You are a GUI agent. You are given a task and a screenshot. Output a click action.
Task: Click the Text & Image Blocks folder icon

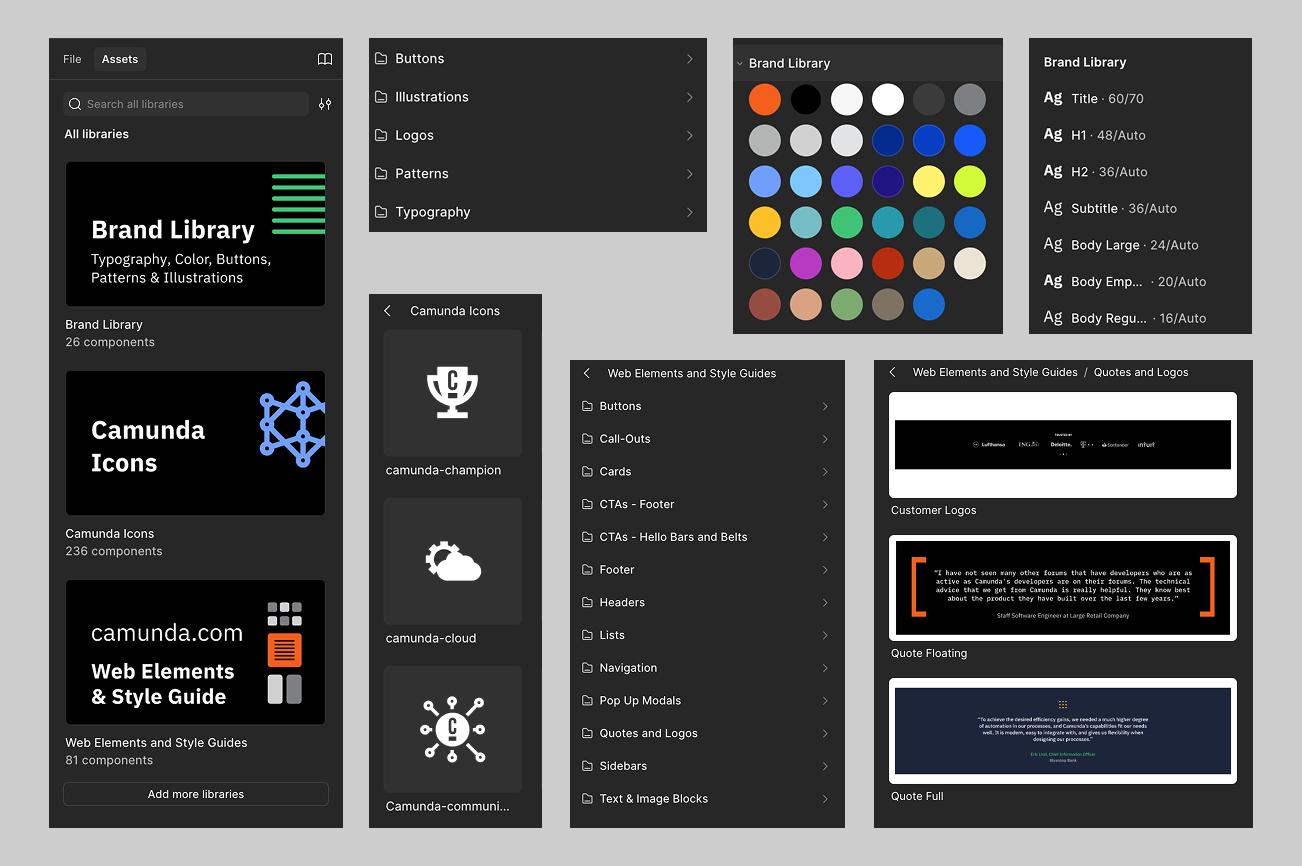point(588,799)
